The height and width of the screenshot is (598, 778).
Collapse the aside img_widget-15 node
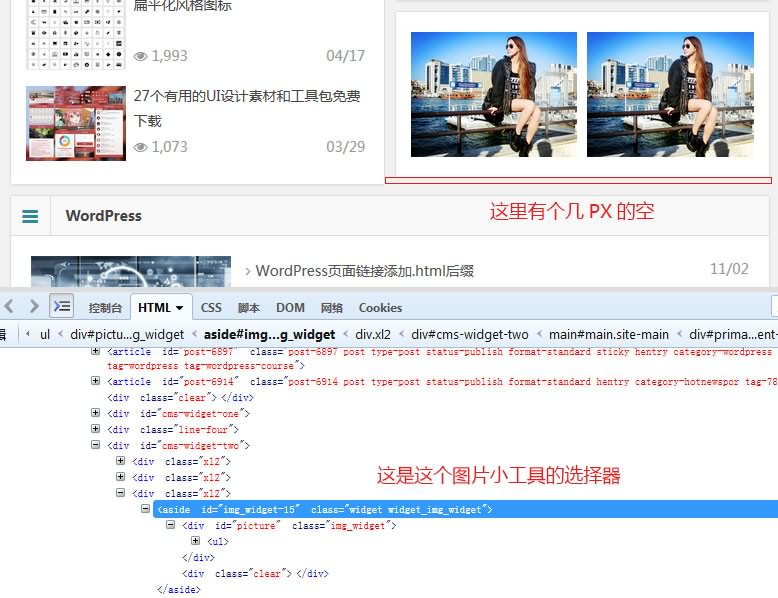tap(145, 509)
